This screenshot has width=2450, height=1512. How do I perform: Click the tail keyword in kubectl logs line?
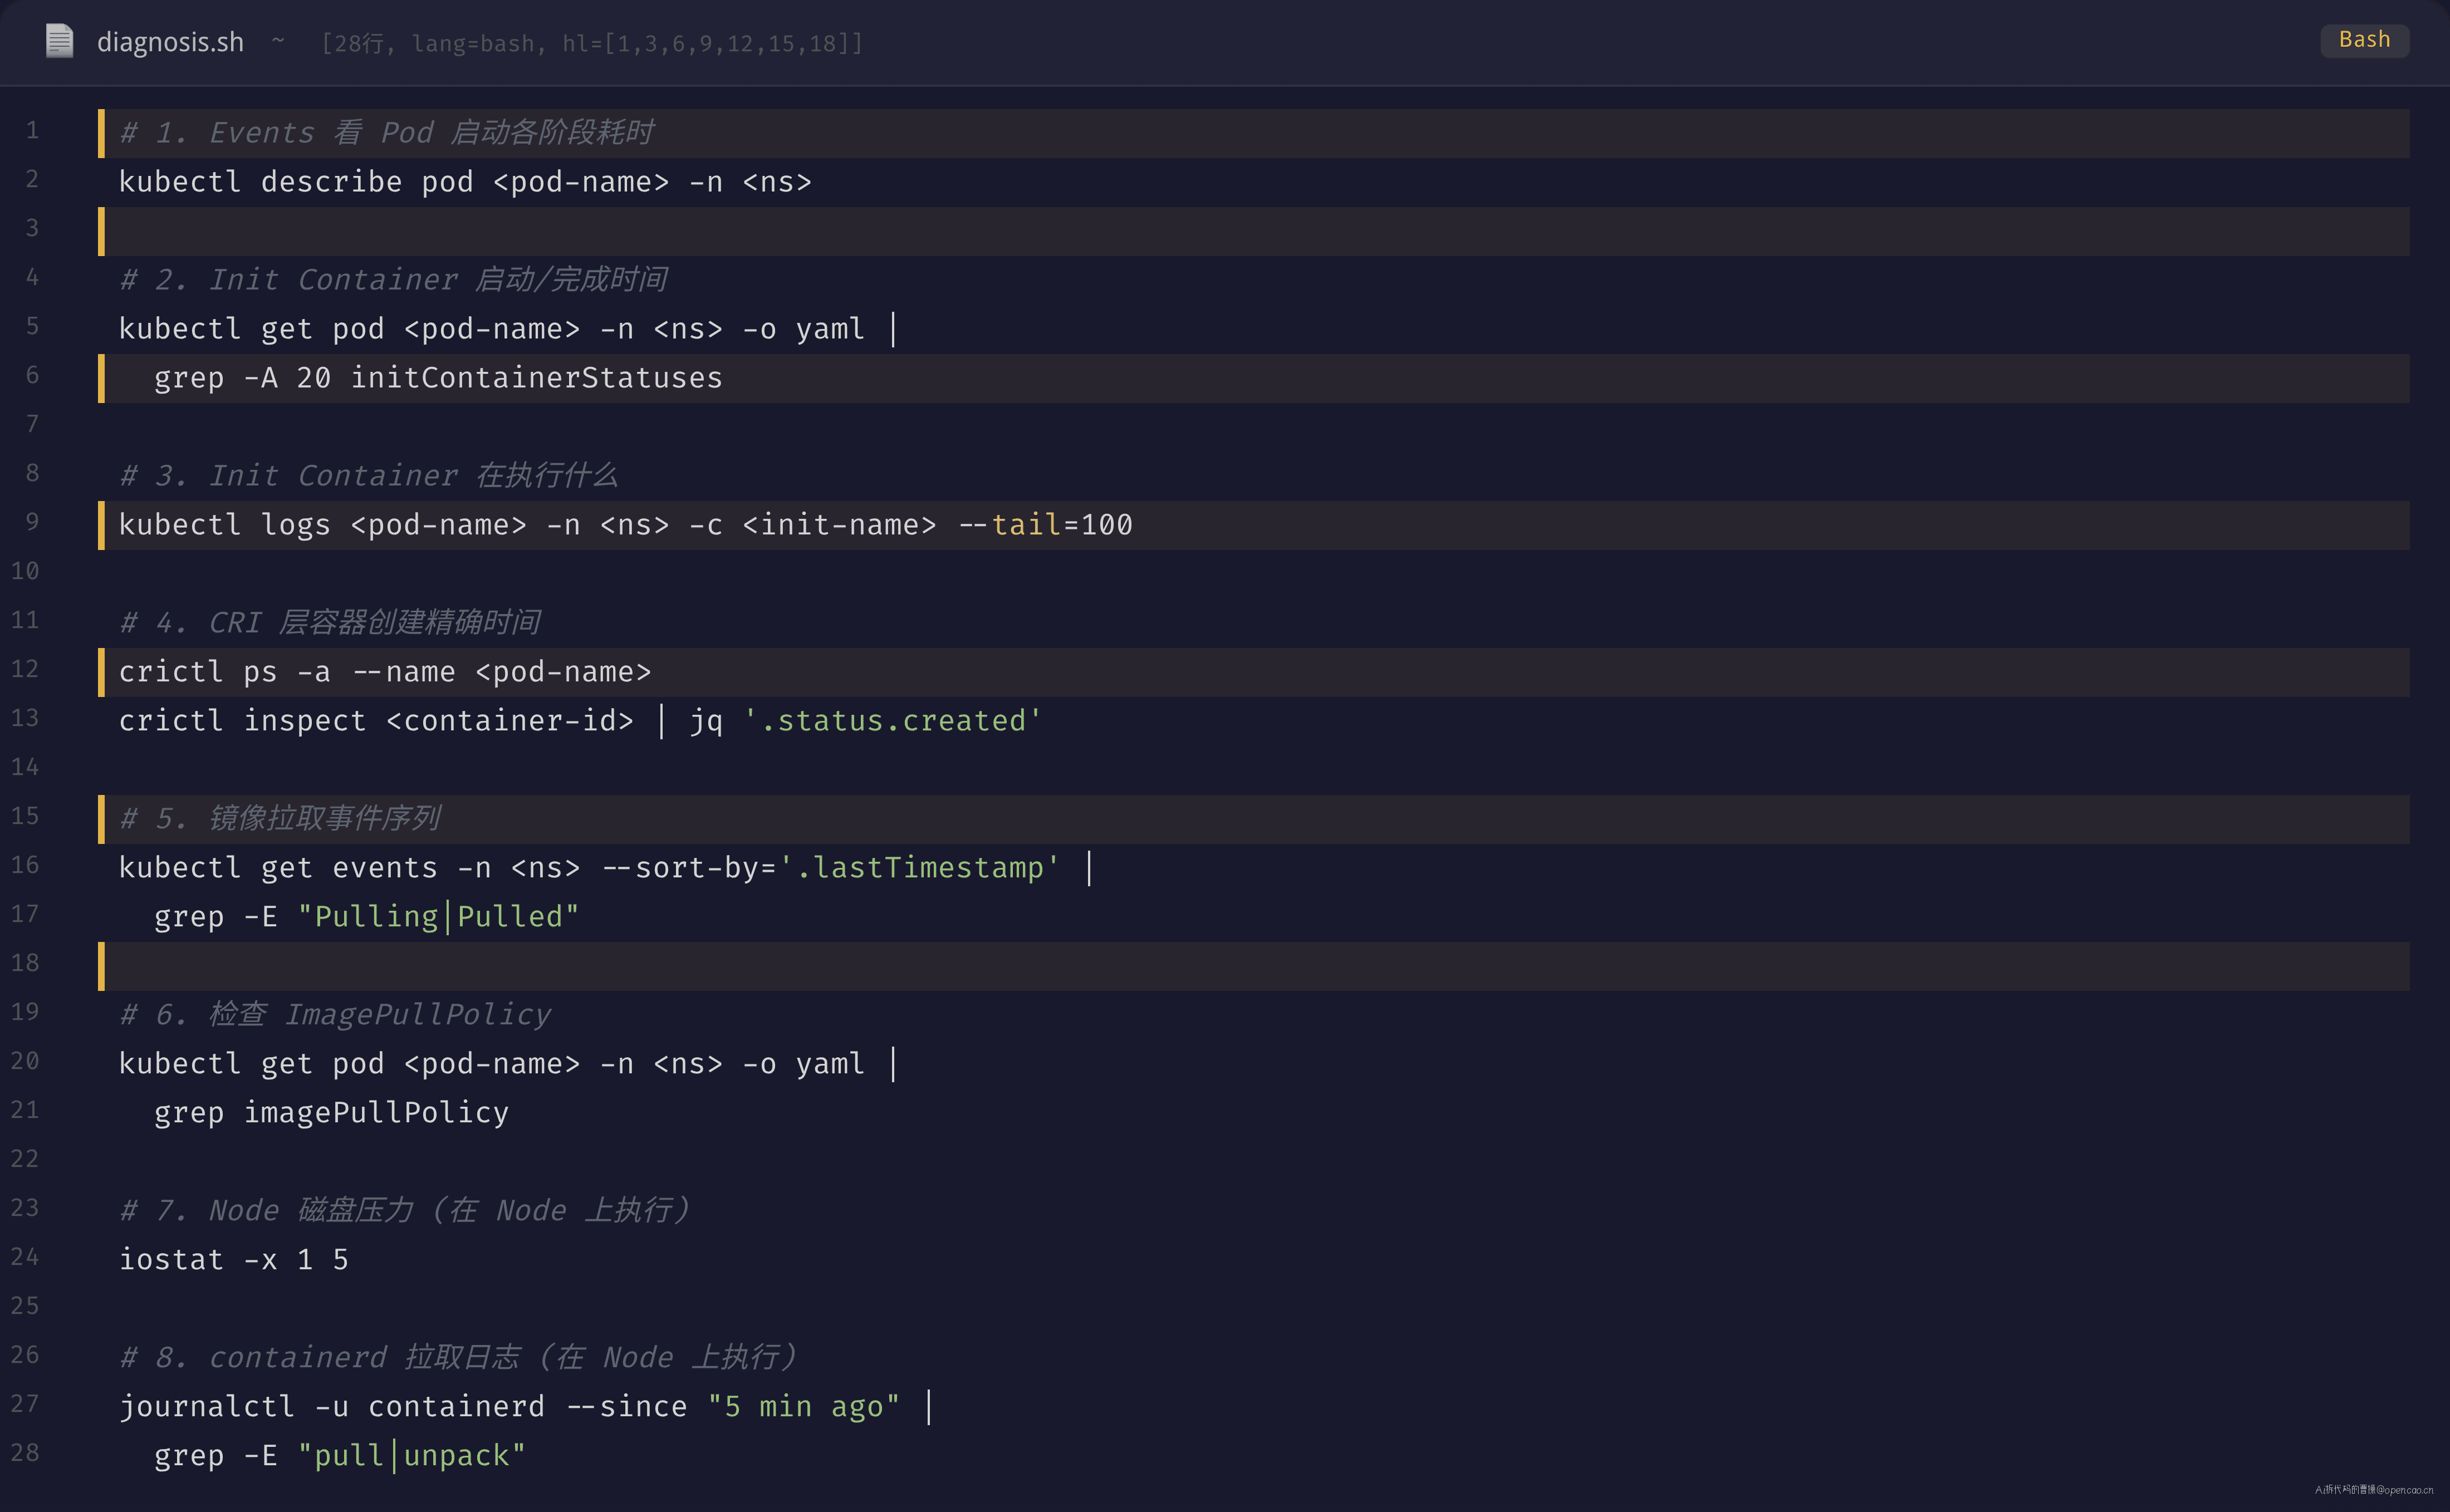1026,525
